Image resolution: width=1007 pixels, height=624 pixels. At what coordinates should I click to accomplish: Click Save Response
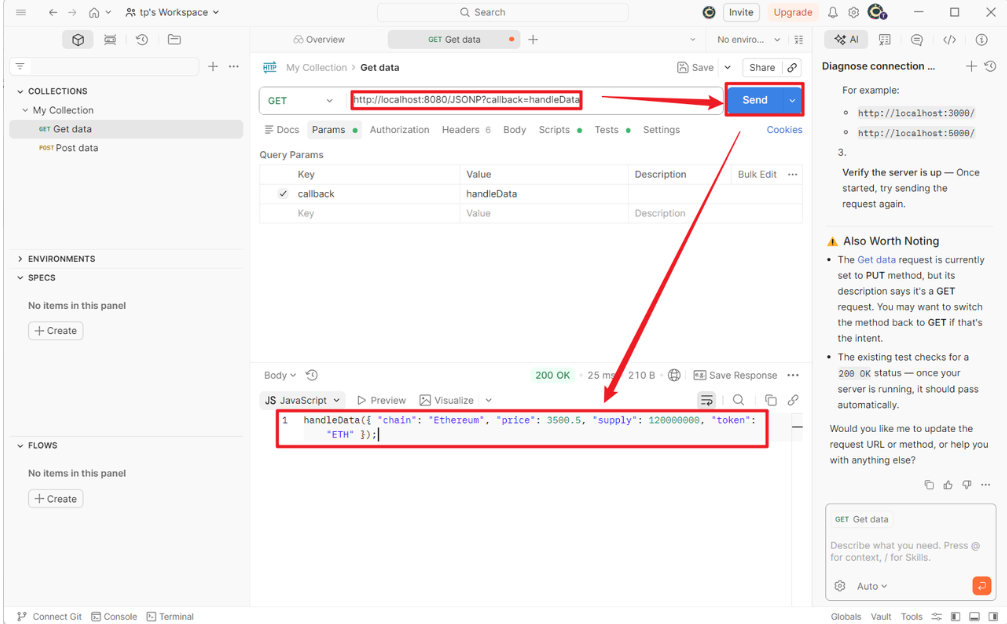(x=735, y=375)
